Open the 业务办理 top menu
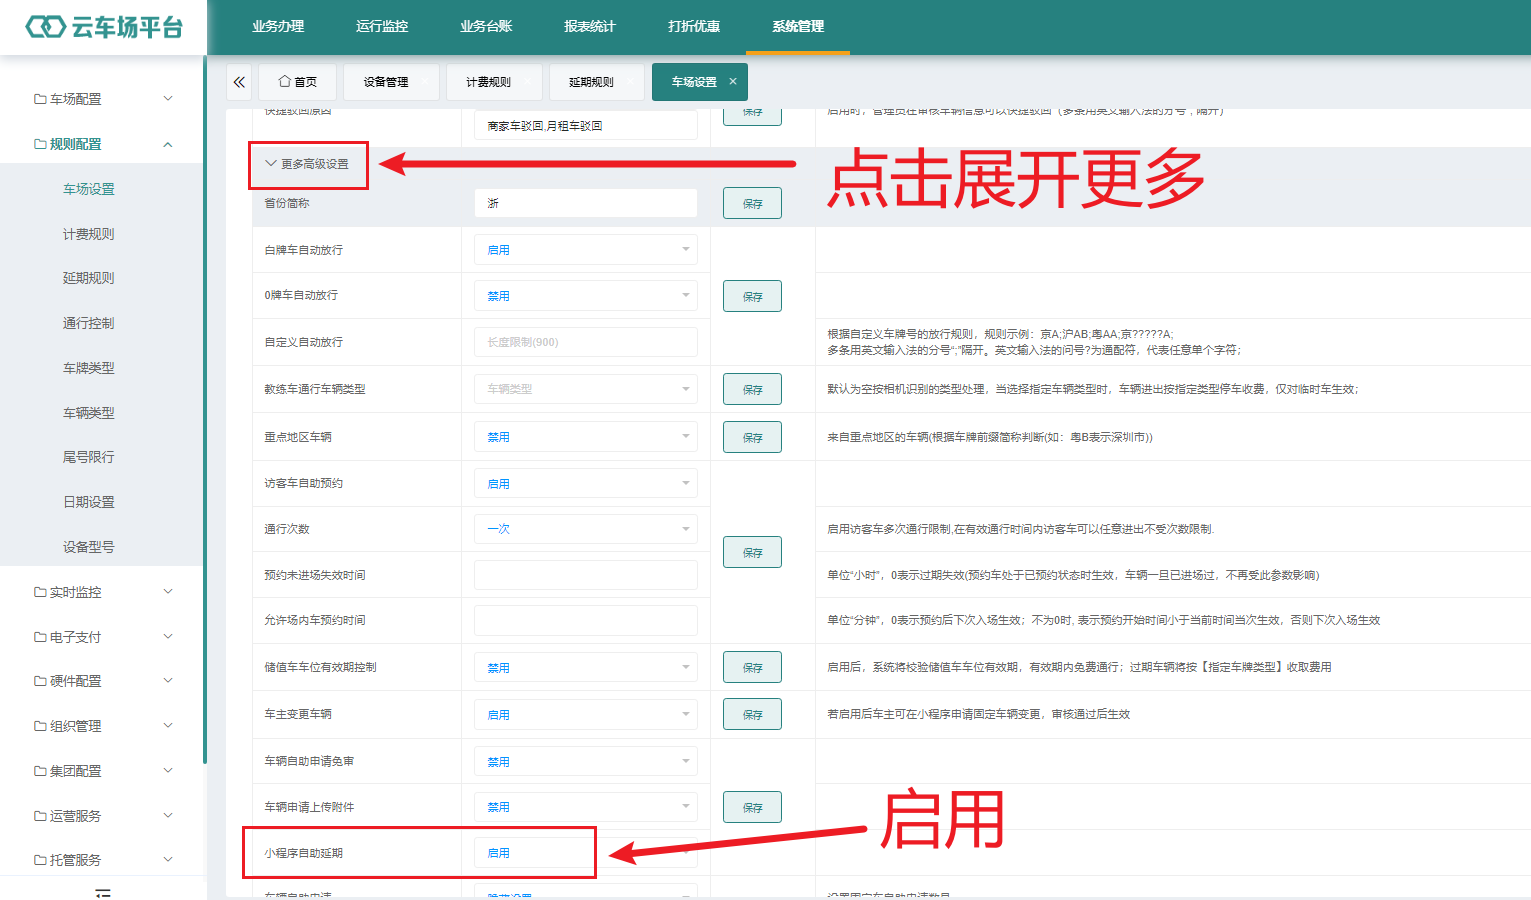 278,27
